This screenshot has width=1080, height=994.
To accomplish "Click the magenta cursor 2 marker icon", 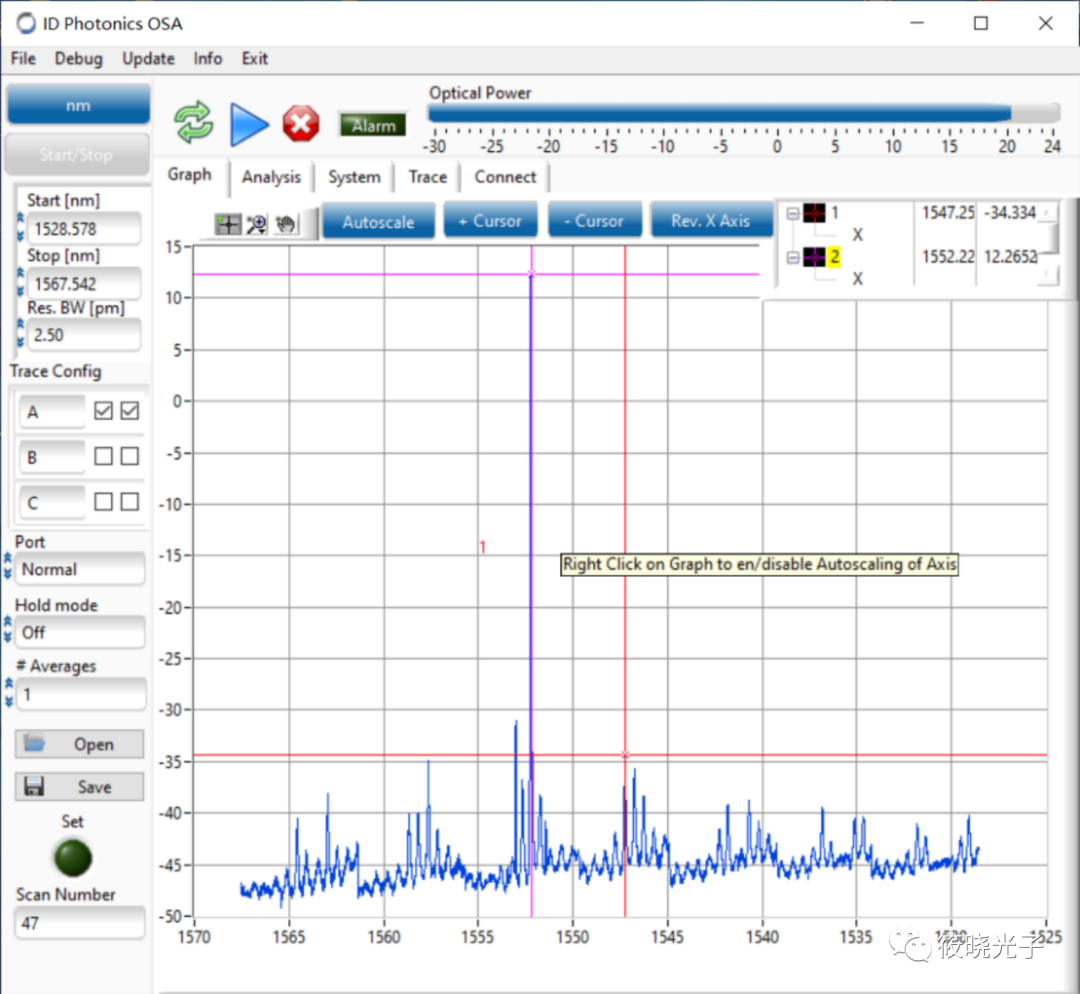I will (814, 257).
